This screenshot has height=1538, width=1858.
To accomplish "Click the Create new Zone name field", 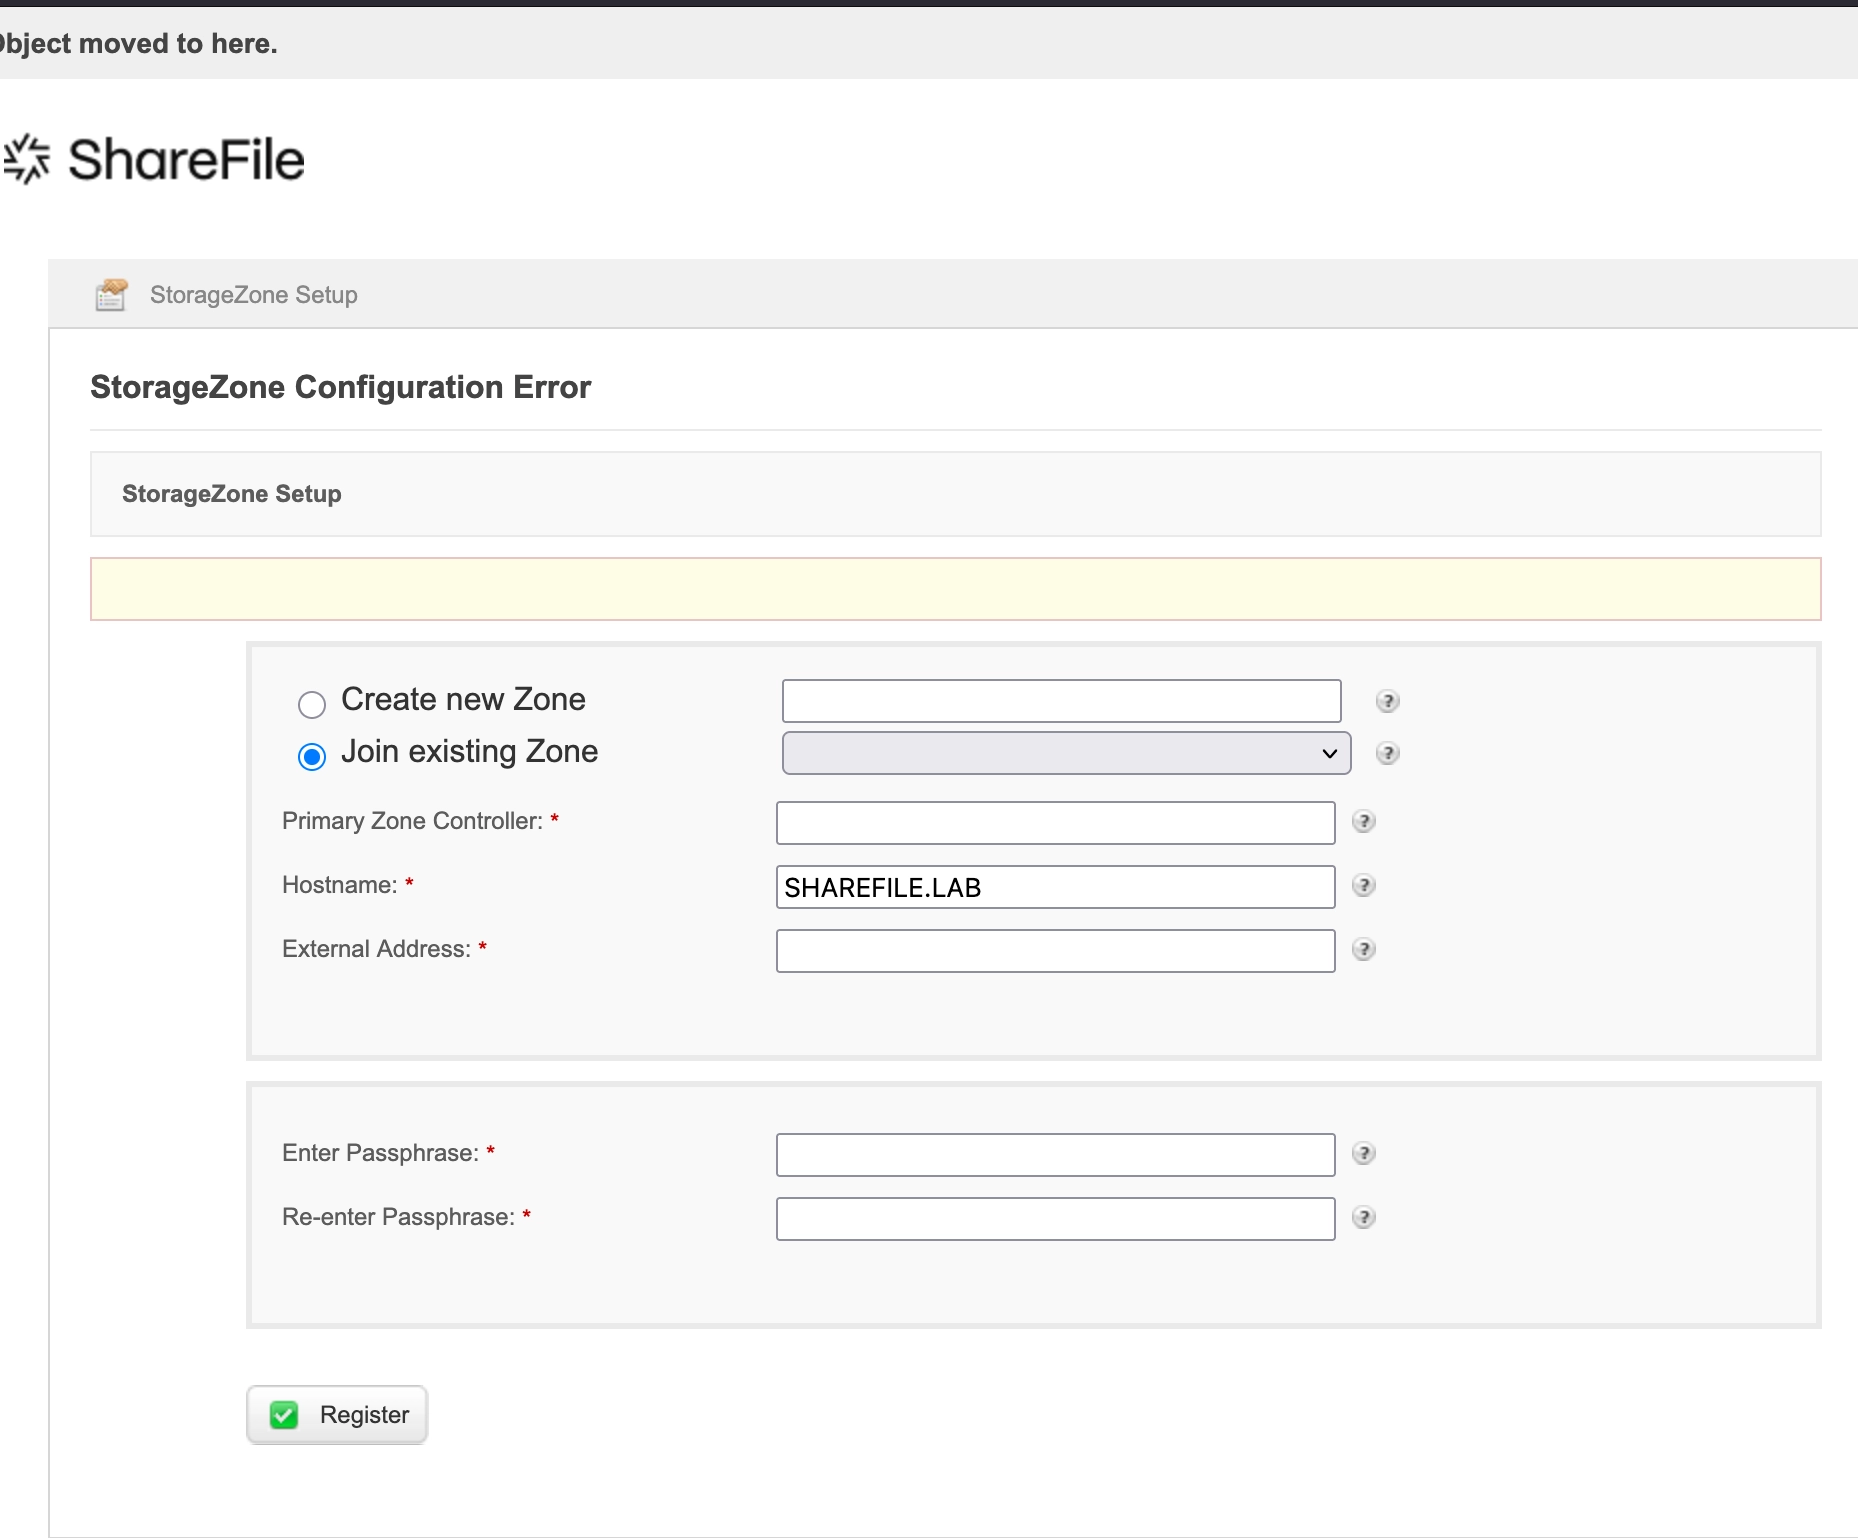I will coord(1060,701).
